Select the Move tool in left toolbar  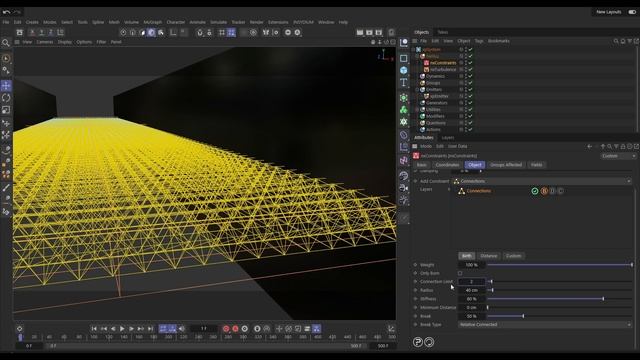(6, 86)
